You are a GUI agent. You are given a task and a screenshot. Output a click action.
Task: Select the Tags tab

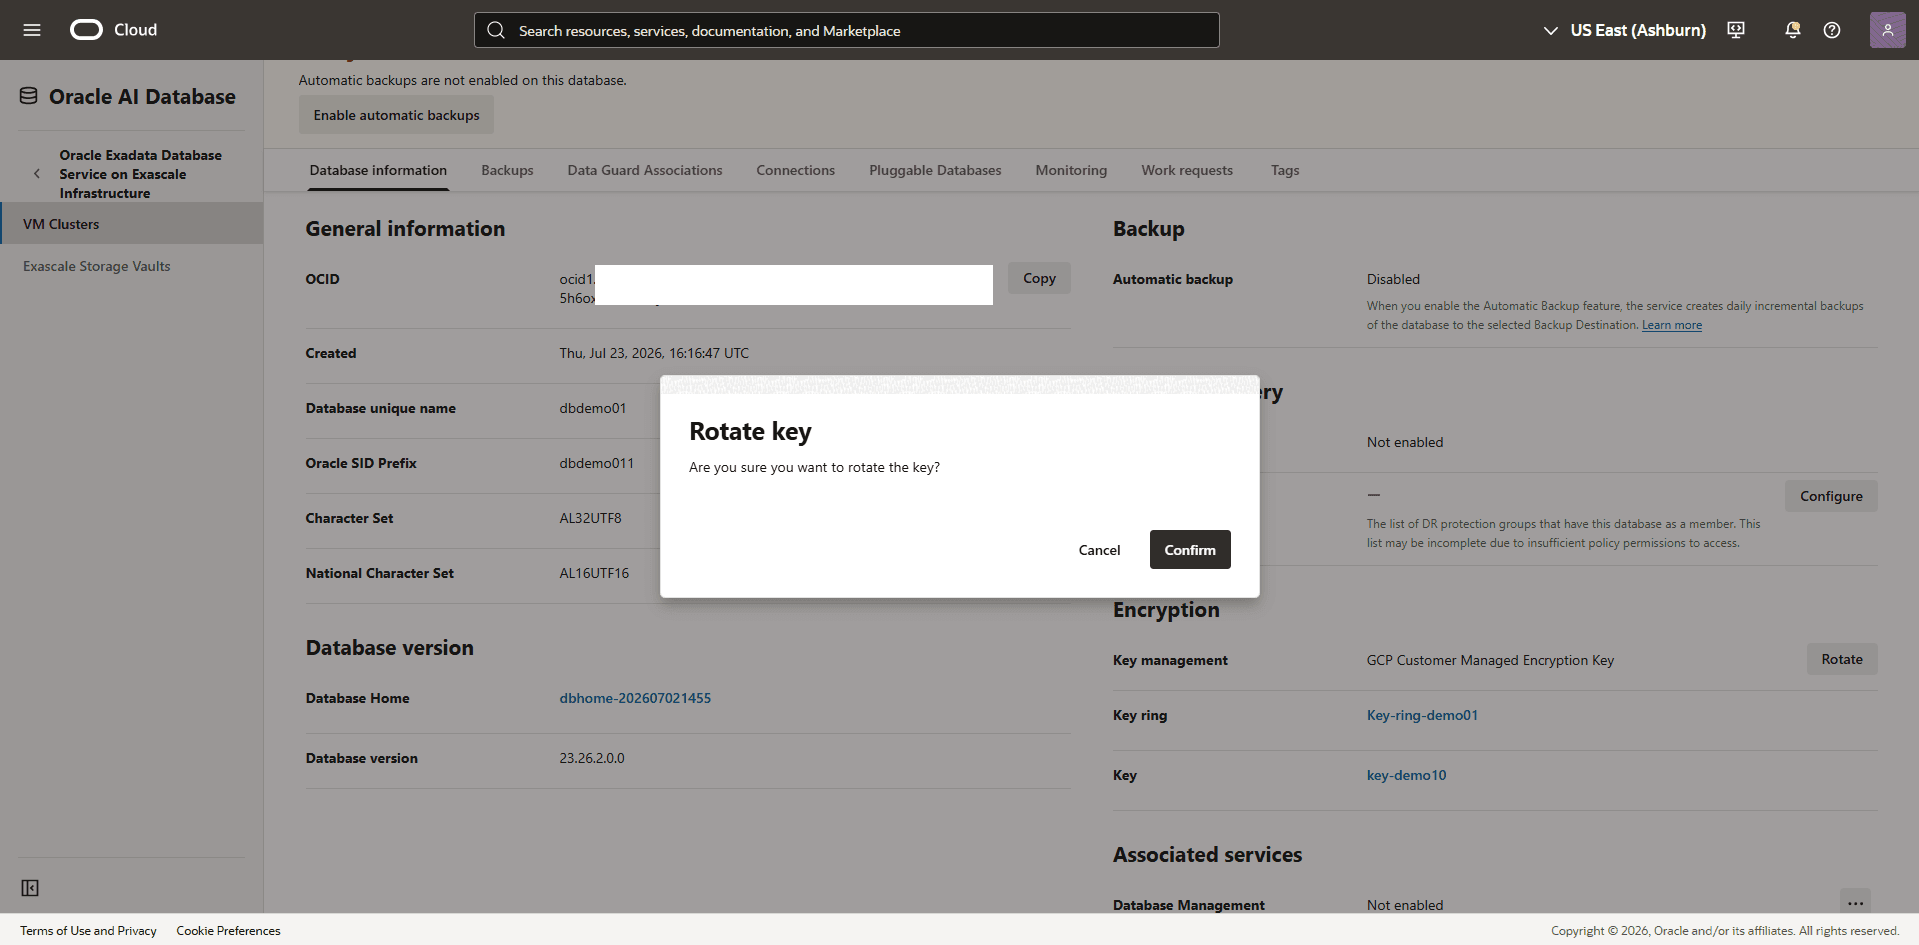point(1285,170)
